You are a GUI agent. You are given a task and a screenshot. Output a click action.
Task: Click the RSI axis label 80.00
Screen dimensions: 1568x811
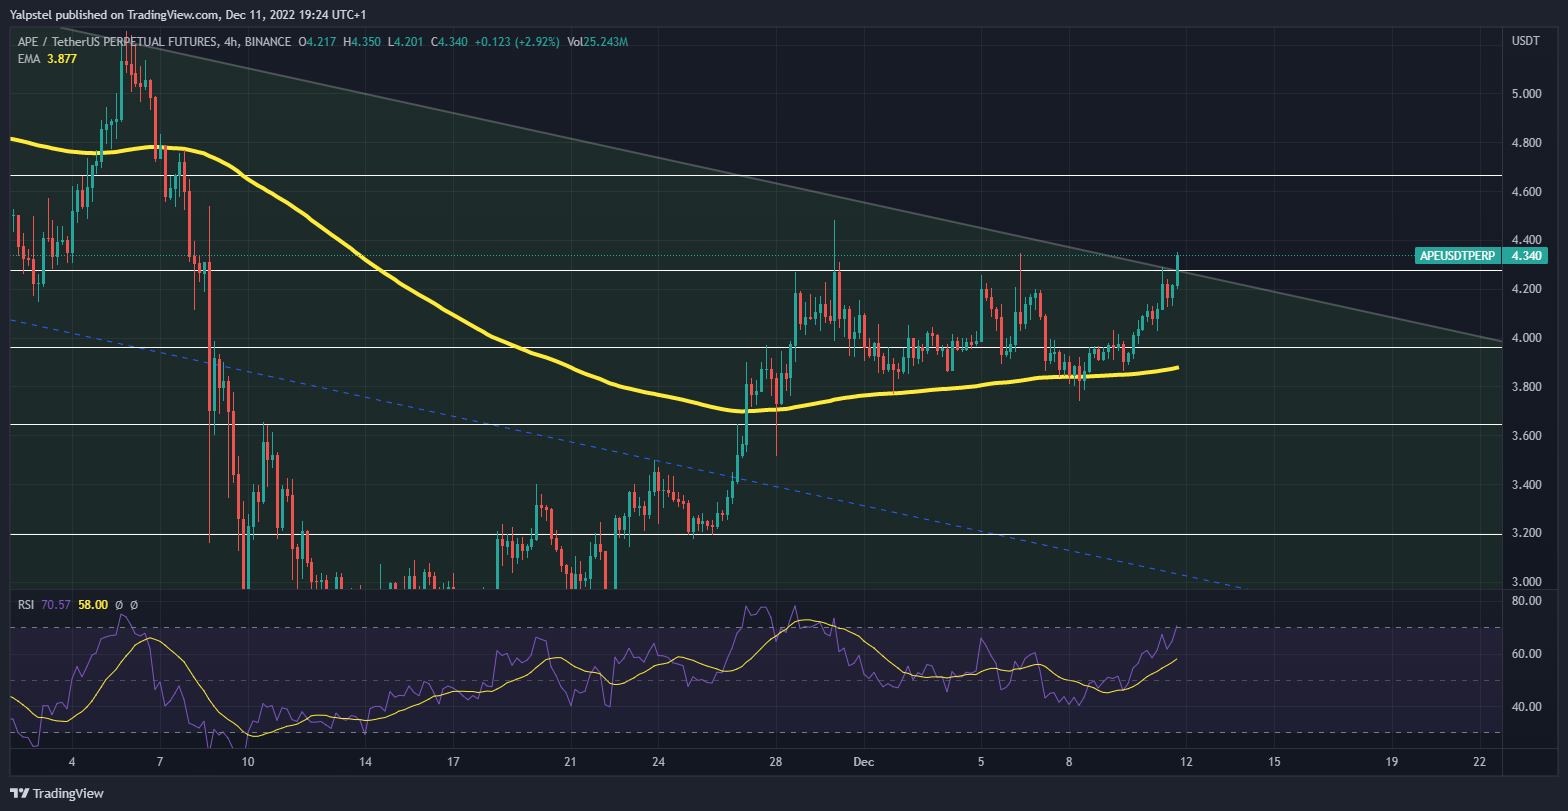pos(1526,602)
